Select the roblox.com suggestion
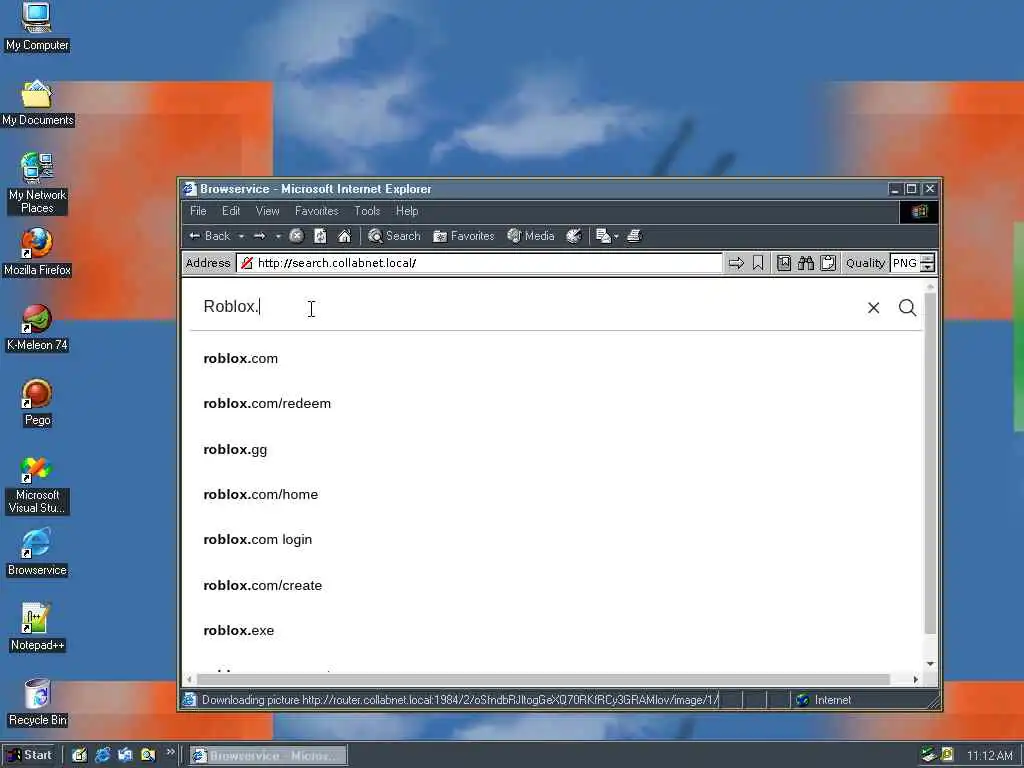This screenshot has width=1024, height=768. [240, 359]
